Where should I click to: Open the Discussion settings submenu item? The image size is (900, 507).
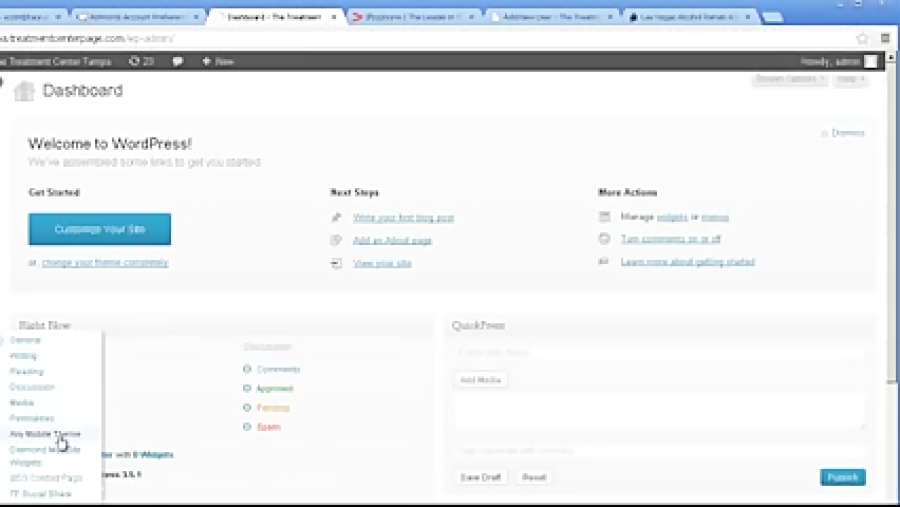point(32,387)
